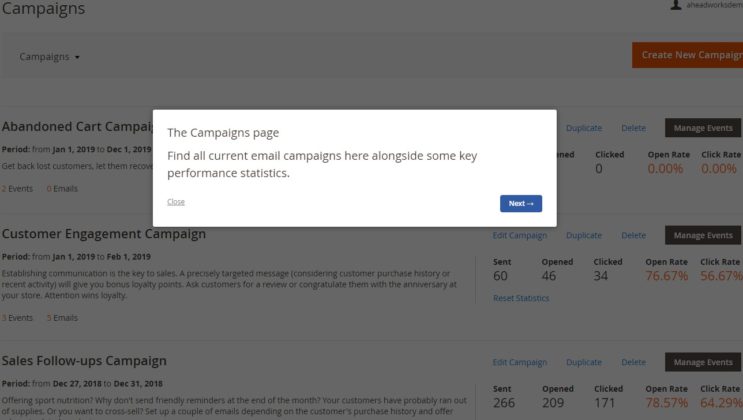Edit the Customer Engagement Campaign

click(x=520, y=236)
